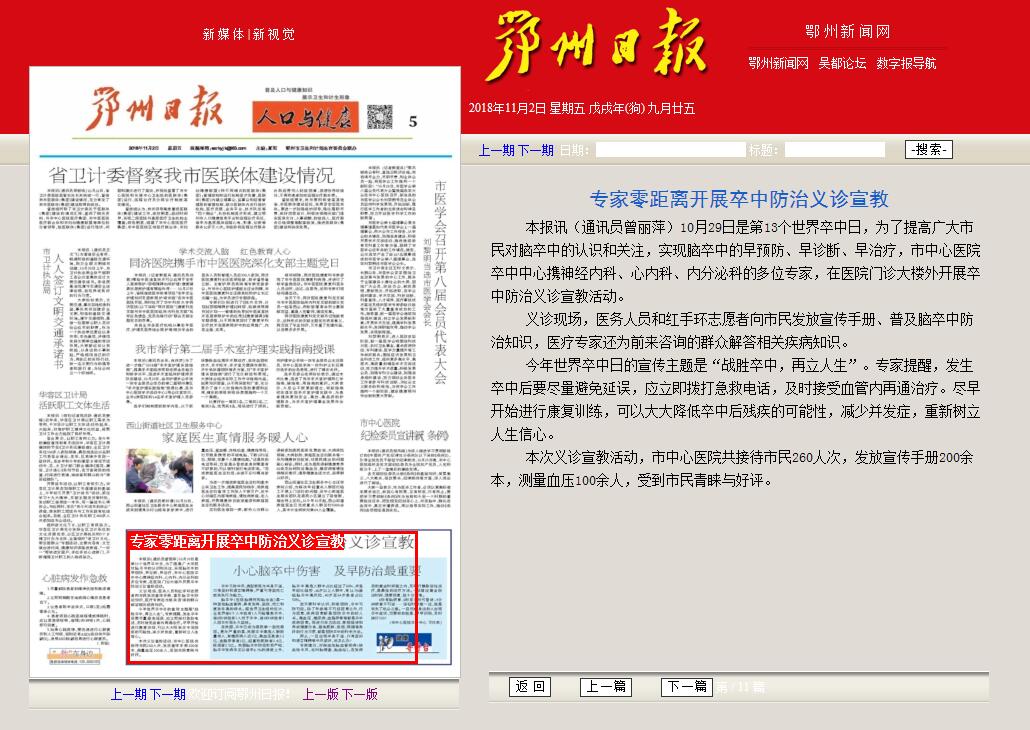Image resolution: width=1030 pixels, height=730 pixels.
Task: Open the 鄂州新闻网 link beside 吴都论坛
Action: click(778, 63)
